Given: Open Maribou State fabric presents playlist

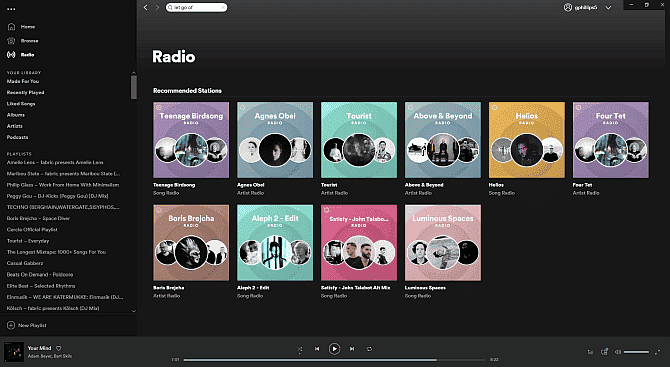Looking at the screenshot, I should click(x=63, y=173).
